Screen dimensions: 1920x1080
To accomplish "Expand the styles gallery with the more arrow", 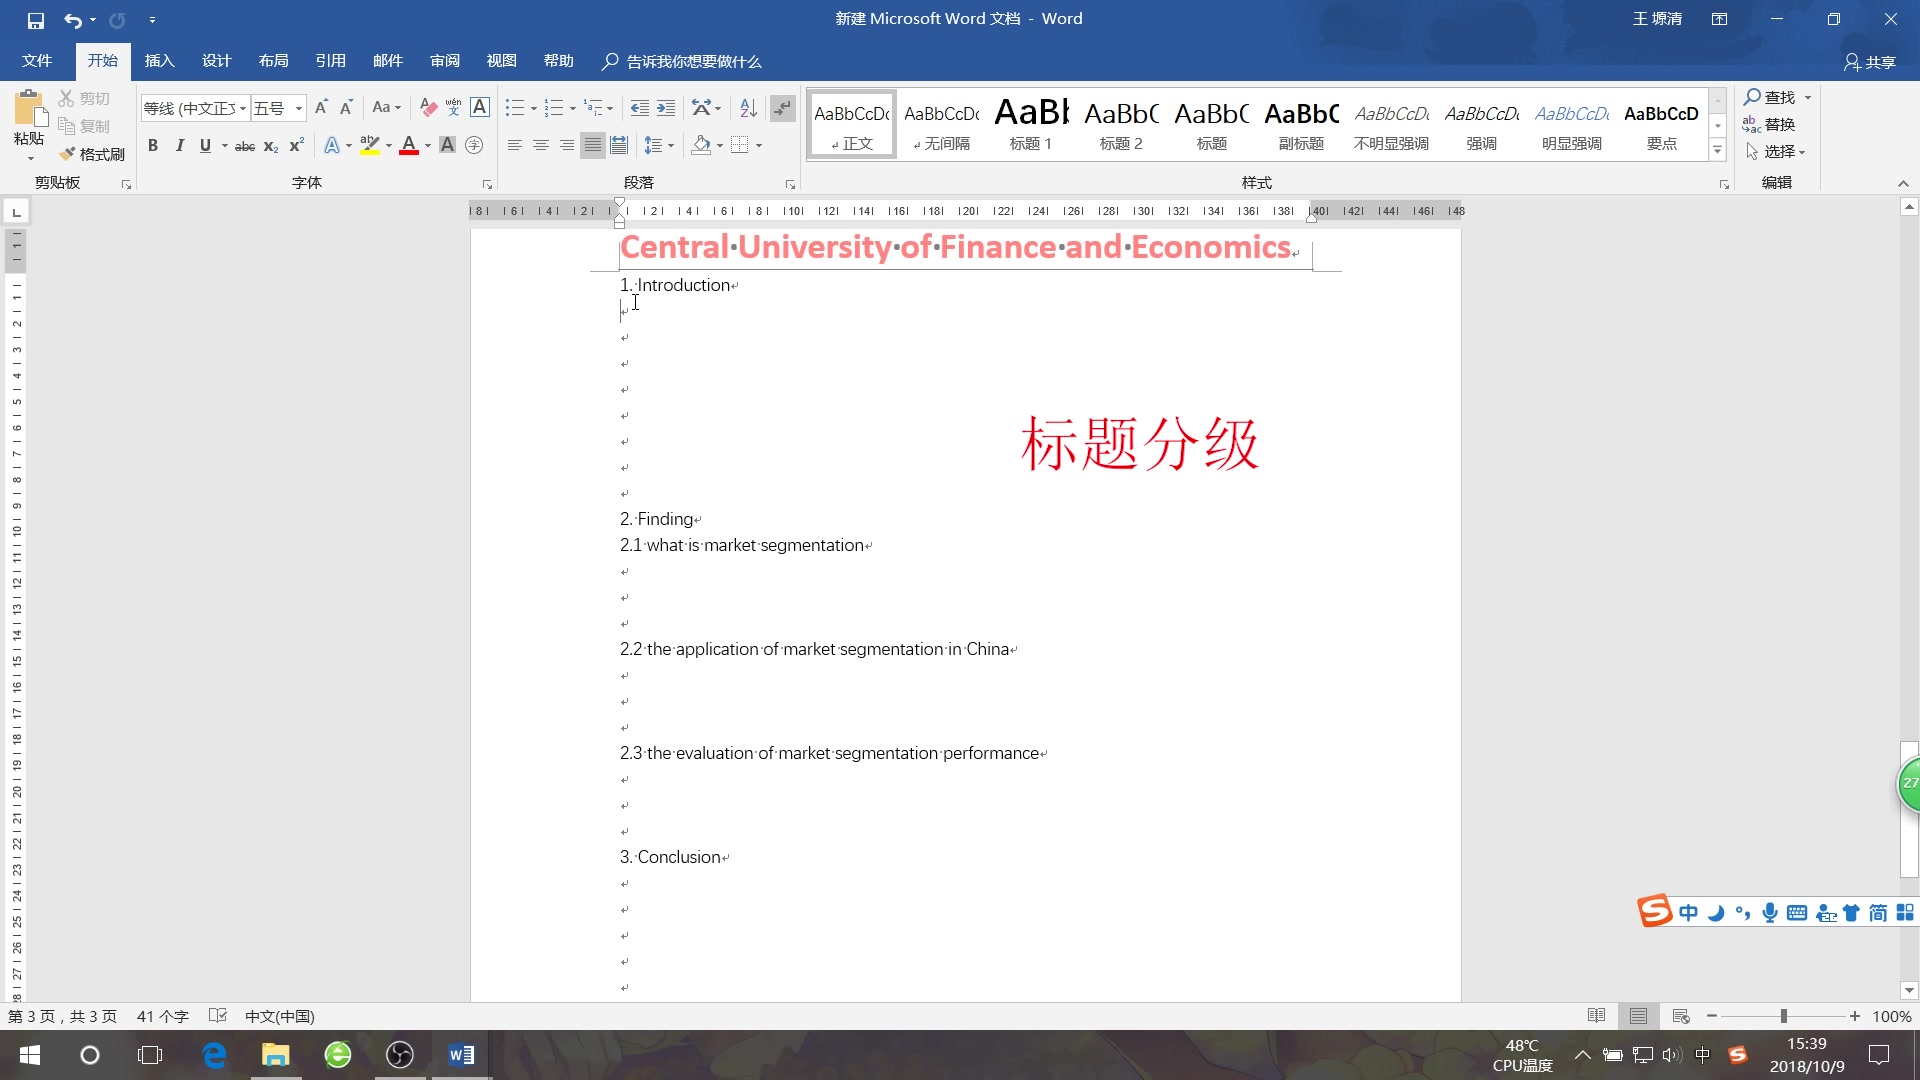I will point(1717,150).
